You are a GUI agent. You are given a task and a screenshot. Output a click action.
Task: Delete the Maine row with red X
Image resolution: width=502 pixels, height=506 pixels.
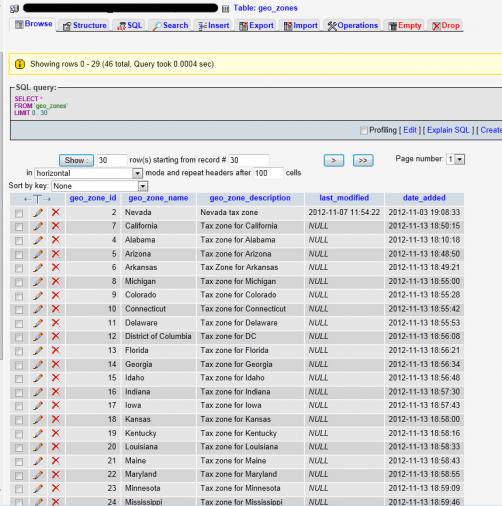tap(56, 461)
